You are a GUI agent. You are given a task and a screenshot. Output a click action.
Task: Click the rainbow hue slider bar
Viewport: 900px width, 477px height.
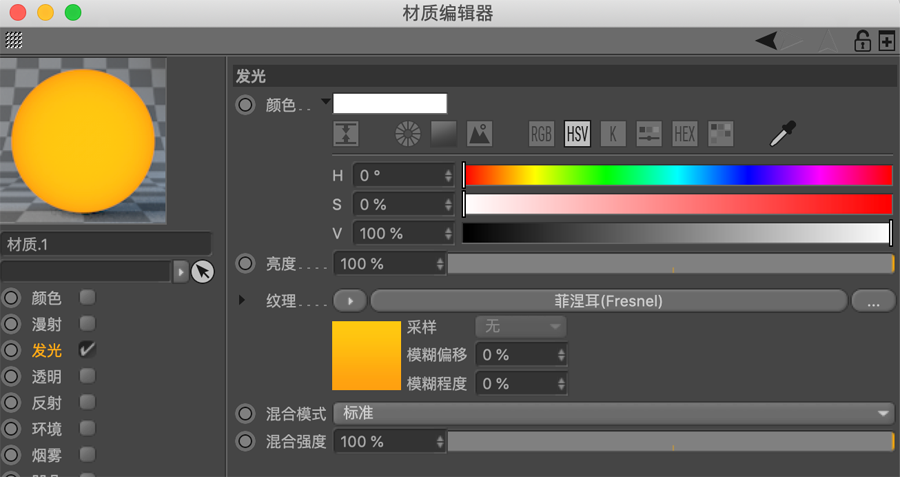pyautogui.click(x=677, y=175)
